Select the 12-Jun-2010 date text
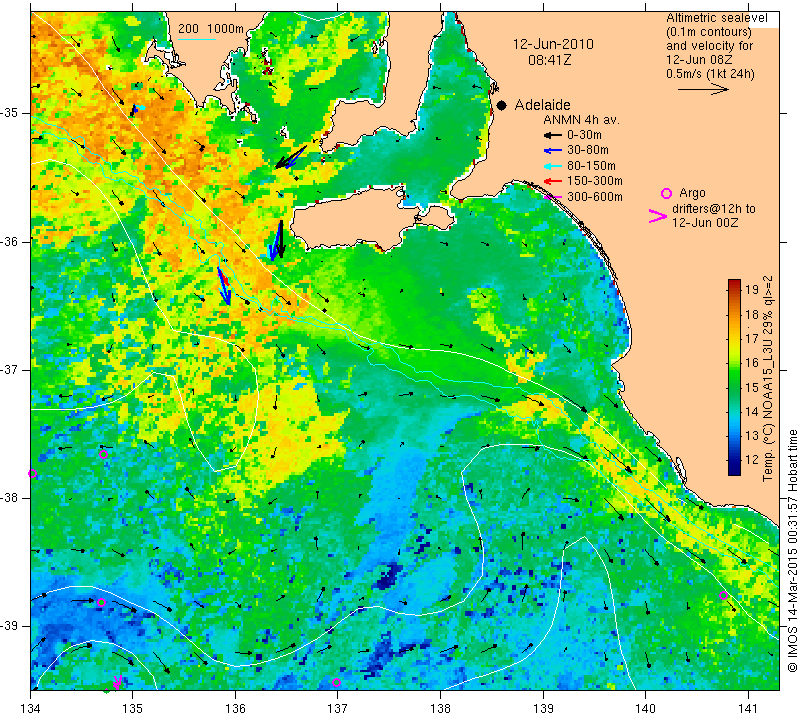The image size is (800, 720). (553, 44)
